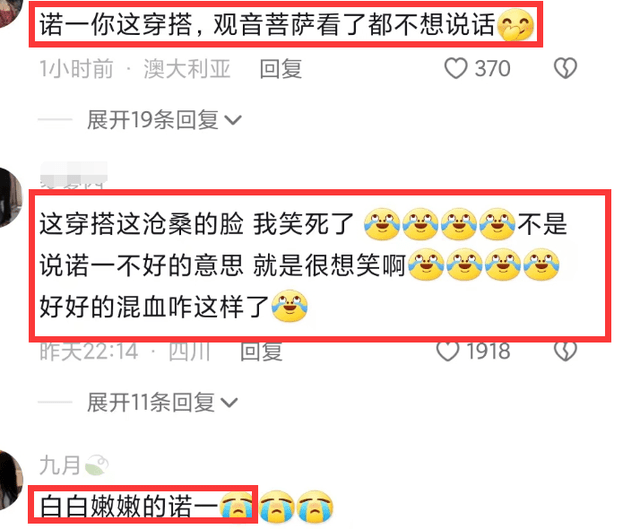Screen dimensions: 640x529
Task: Select the 白白嫩嫩的诺一 comment text
Action: point(143,506)
